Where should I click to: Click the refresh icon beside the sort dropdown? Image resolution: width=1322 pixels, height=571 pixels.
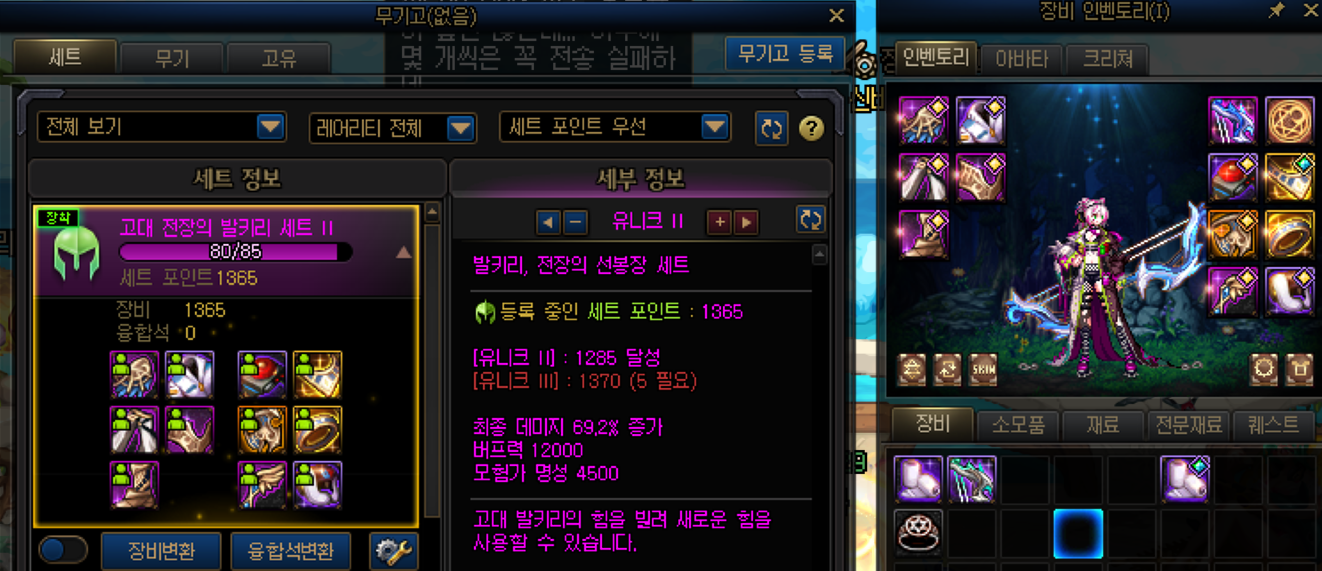771,128
